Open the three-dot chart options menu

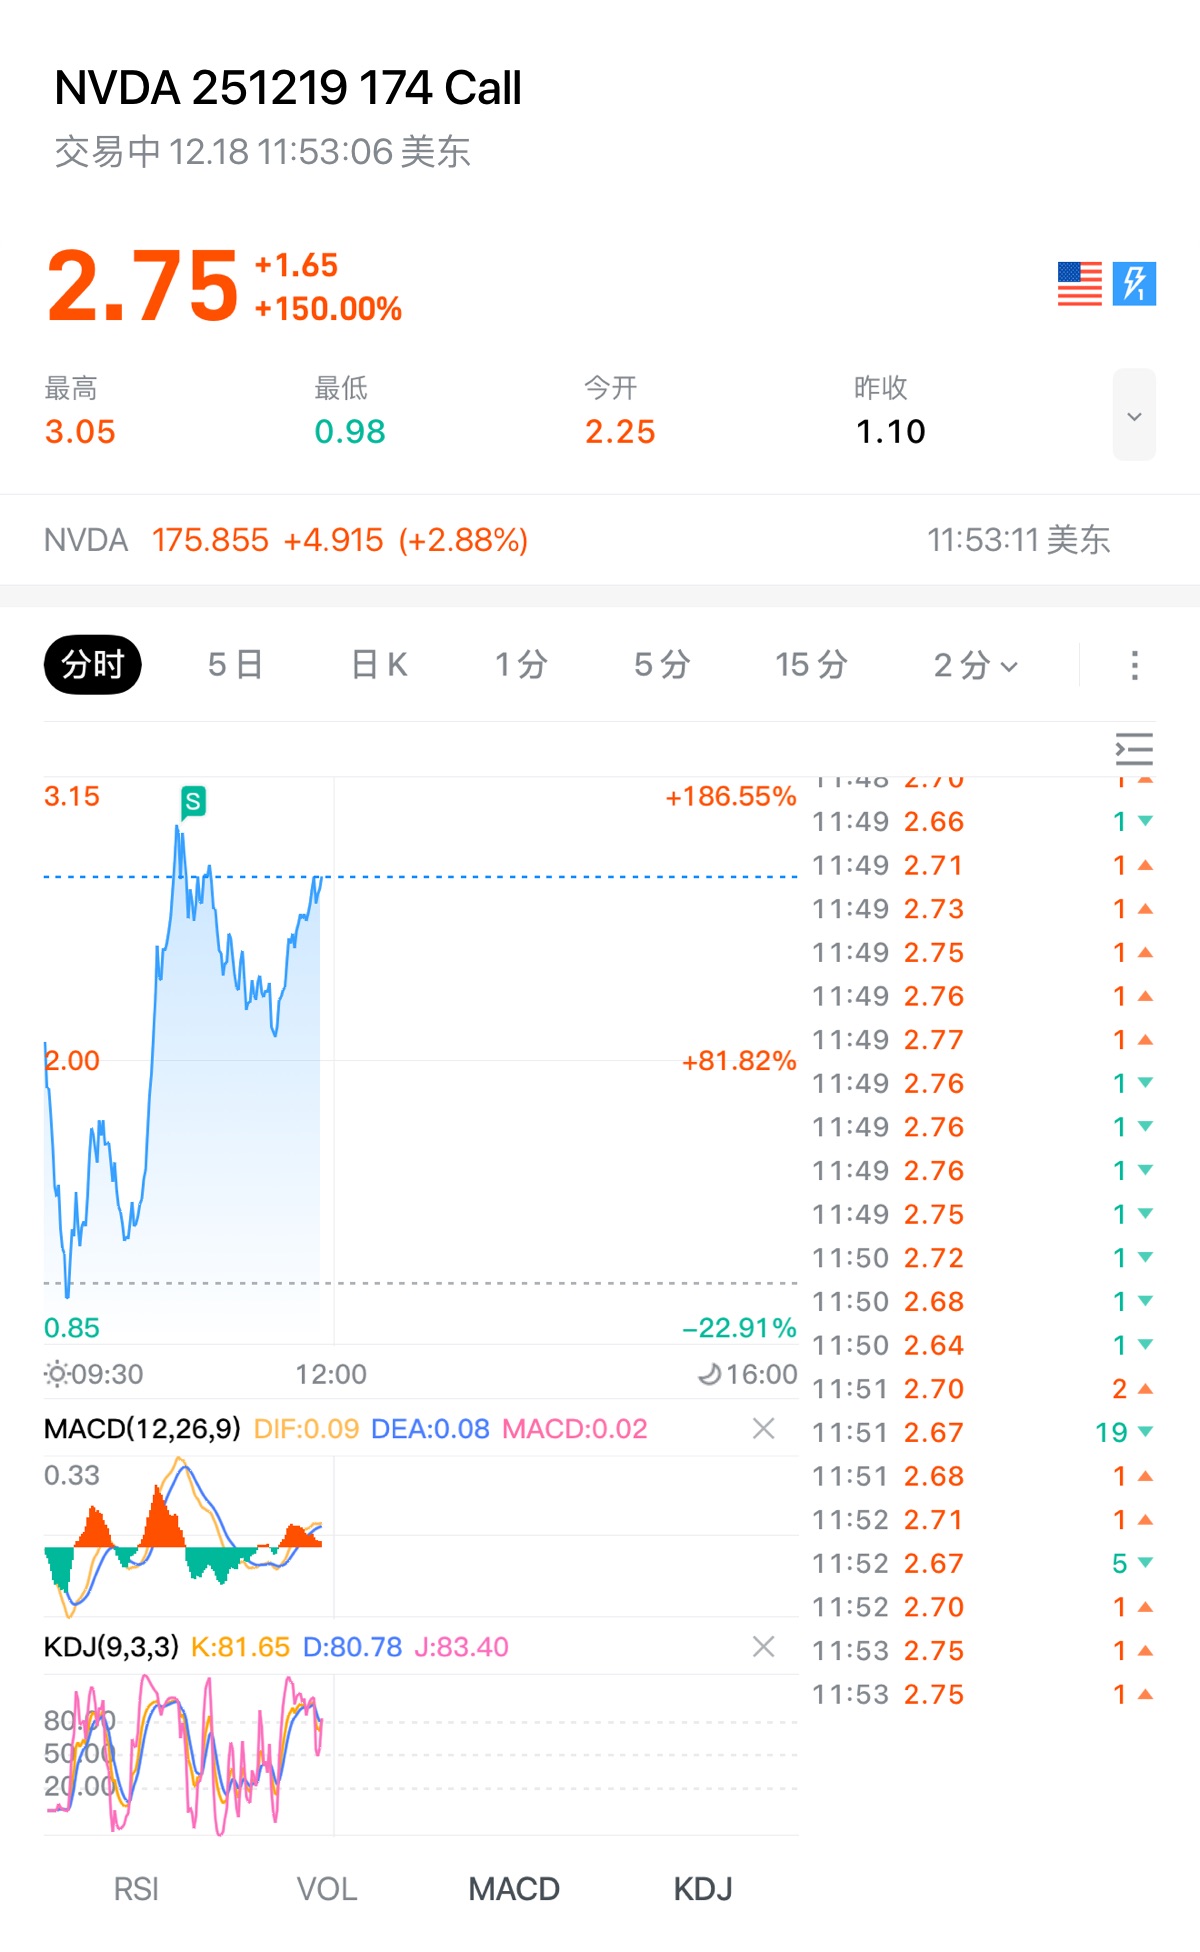click(x=1134, y=666)
